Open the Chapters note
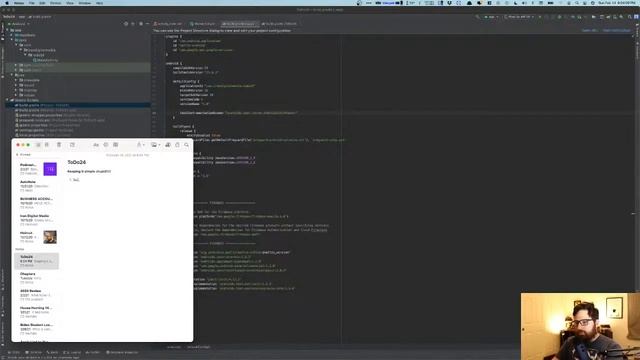The image size is (640, 360). 37,278
